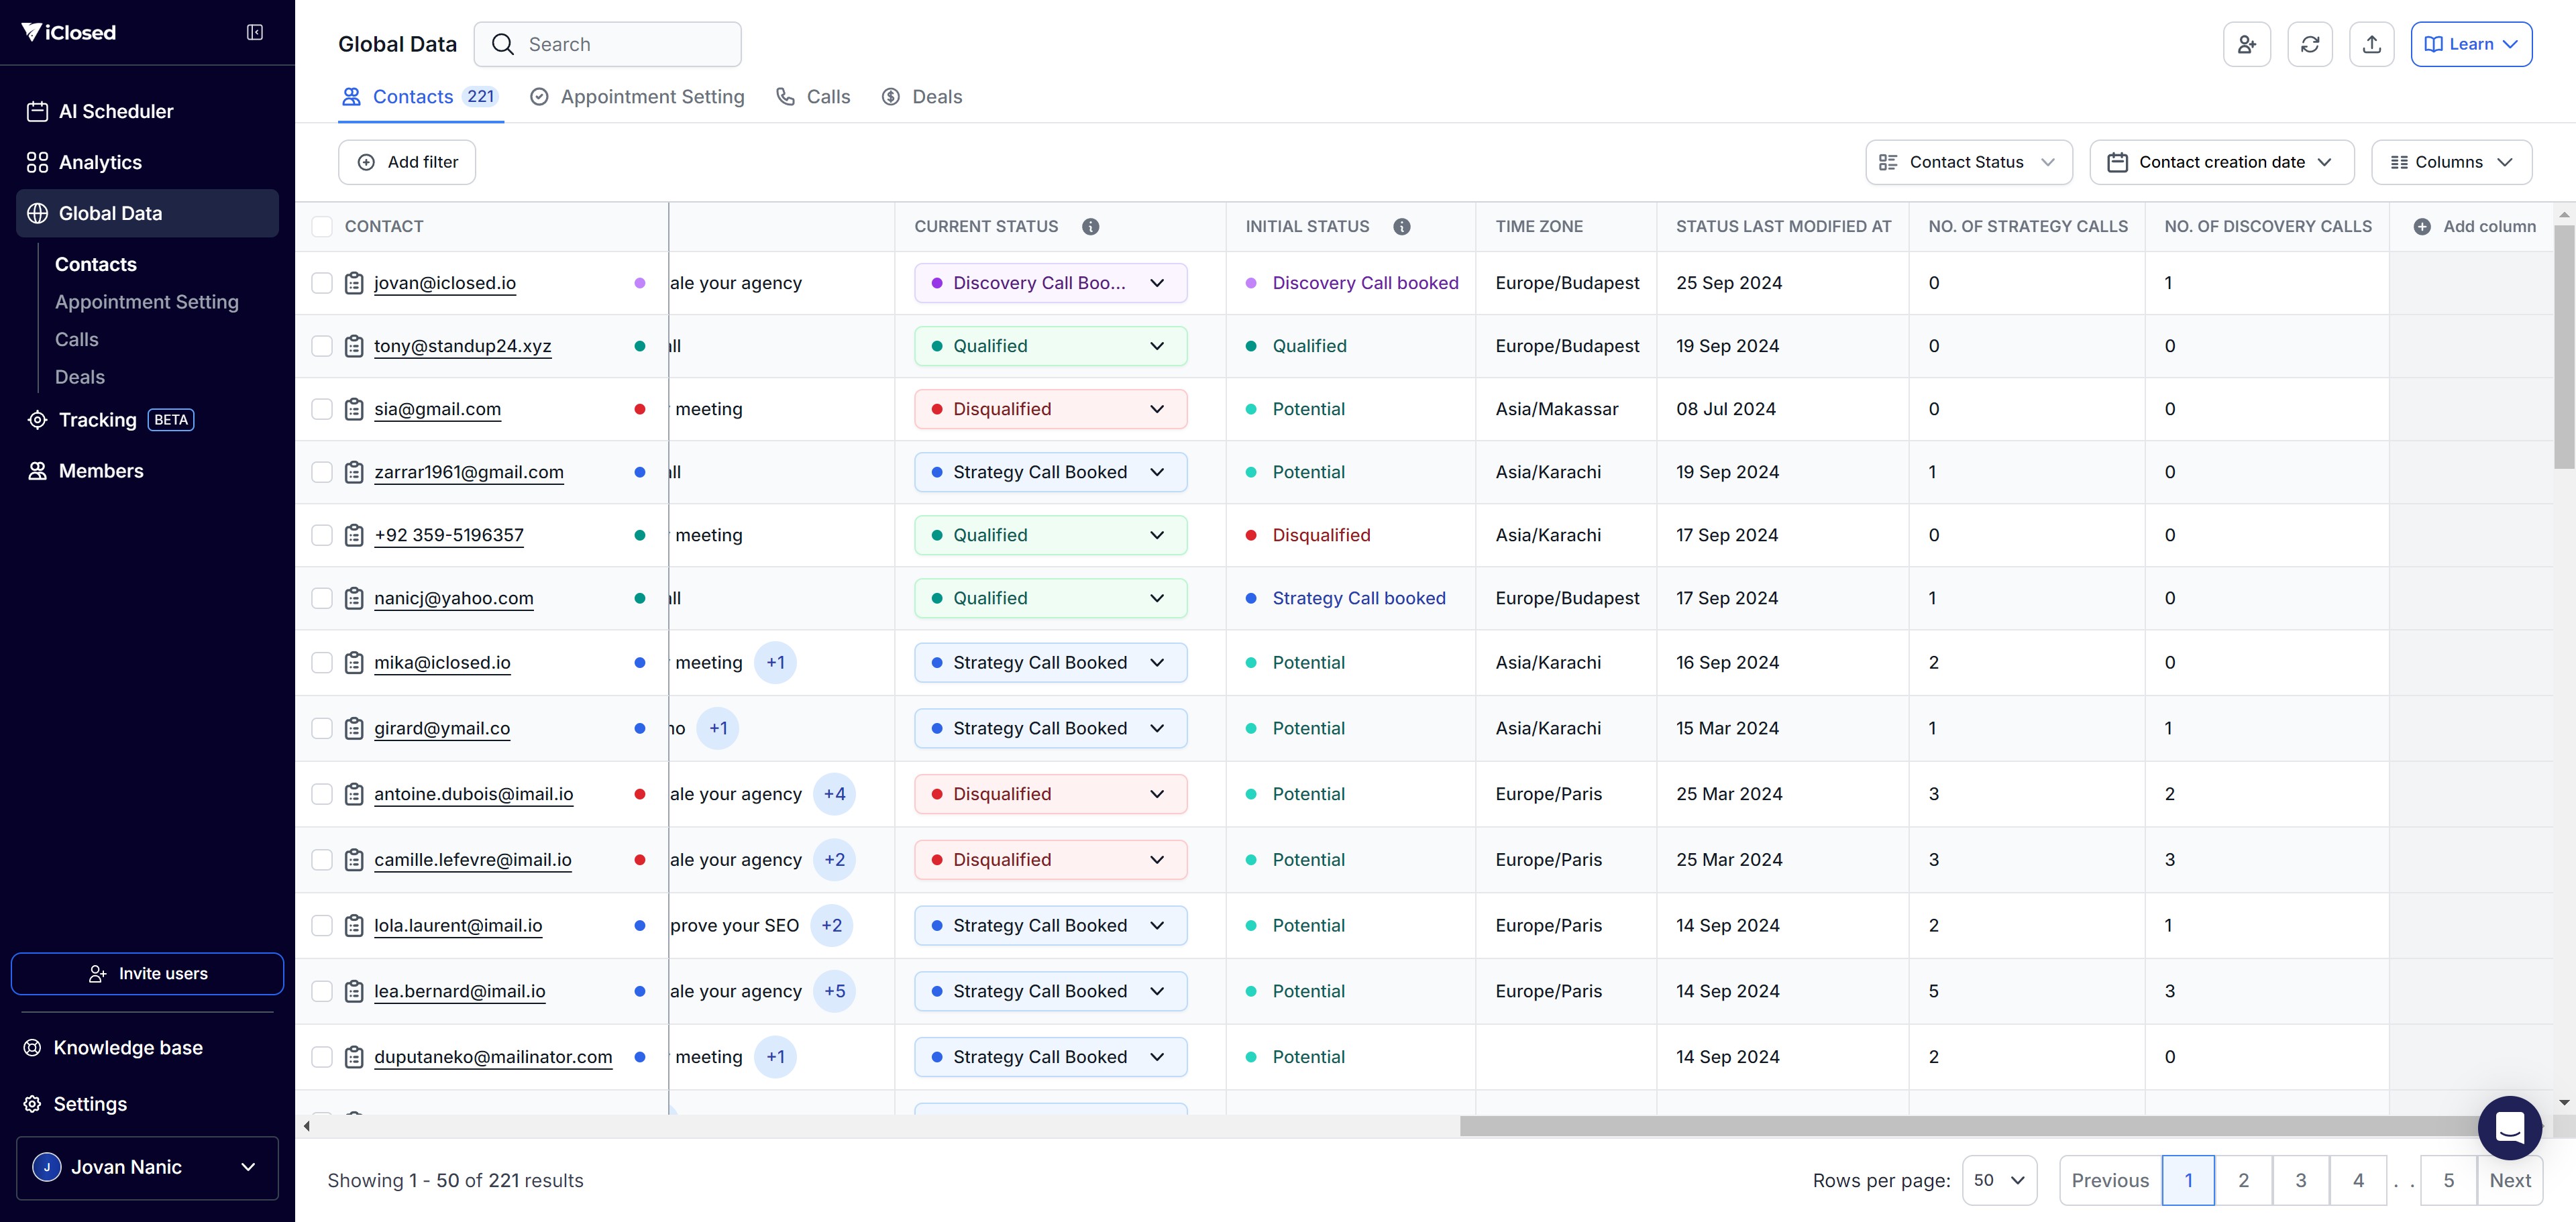2576x1222 pixels.
Task: Click the export upload icon
Action: [x=2371, y=44]
